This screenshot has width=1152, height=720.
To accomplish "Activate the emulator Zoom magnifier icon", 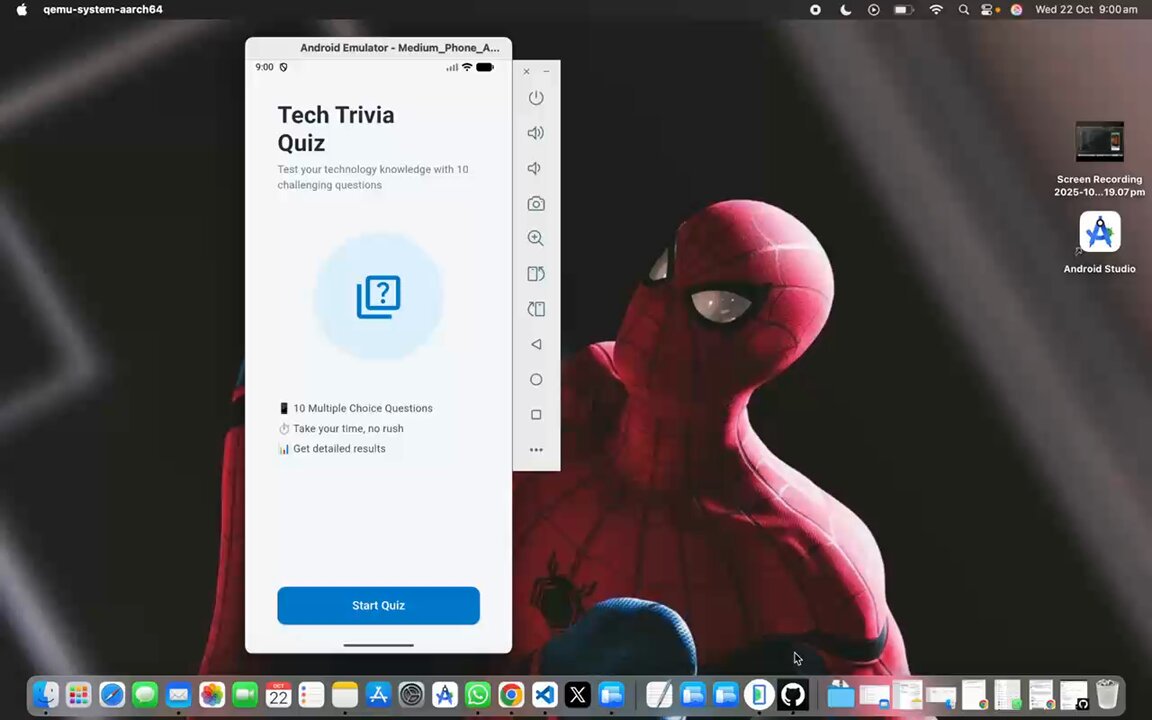I will click(x=536, y=238).
